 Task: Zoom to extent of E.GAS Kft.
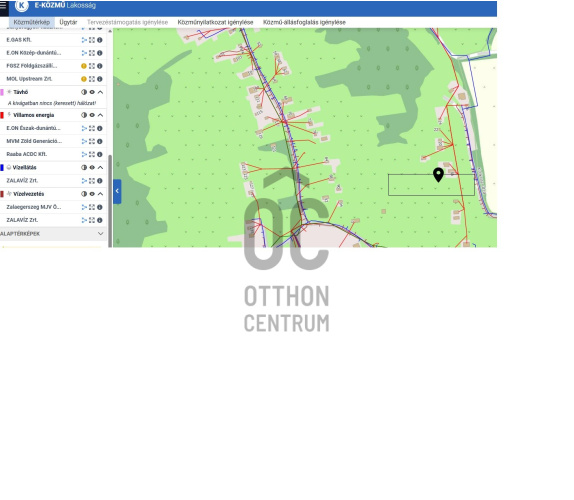pyautogui.click(x=92, y=40)
